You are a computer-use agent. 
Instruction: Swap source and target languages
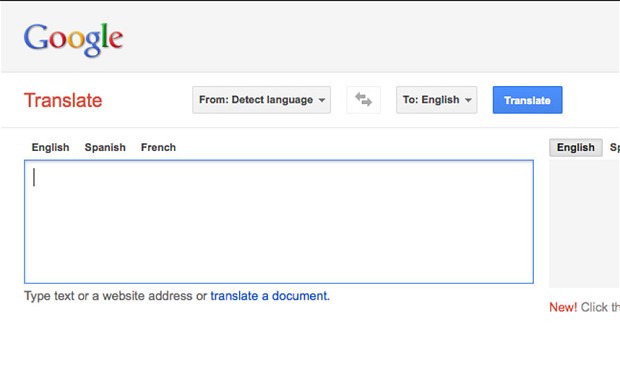(363, 100)
